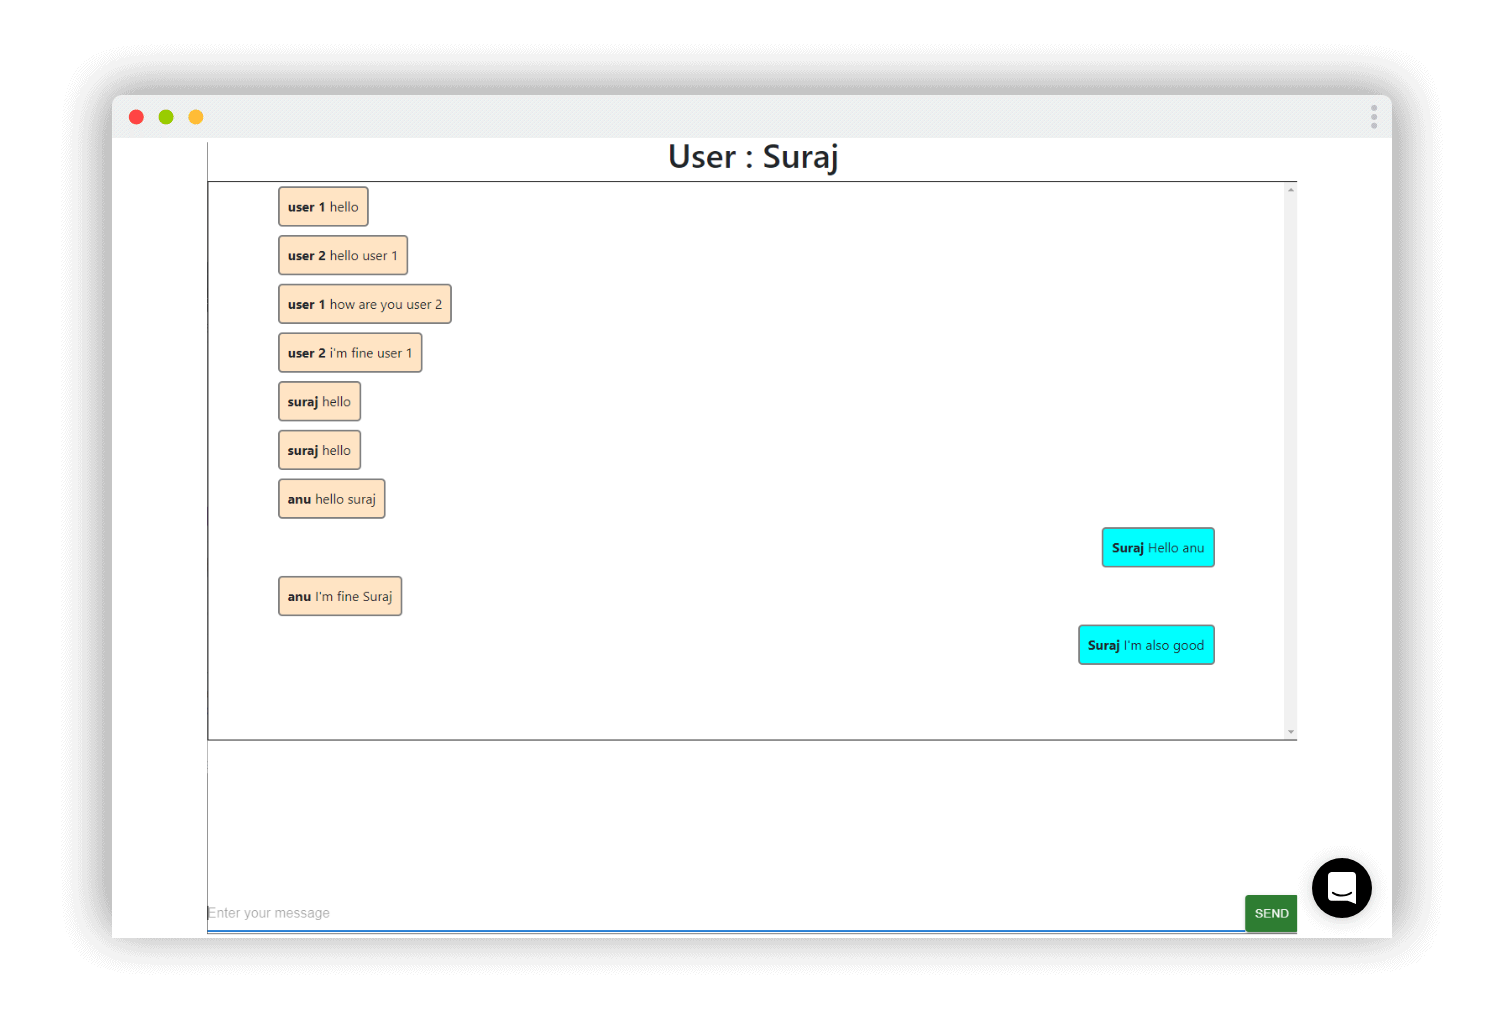Click the scrollbar up arrow in chat
Viewport: 1504px width, 1018px height.
pos(1291,190)
